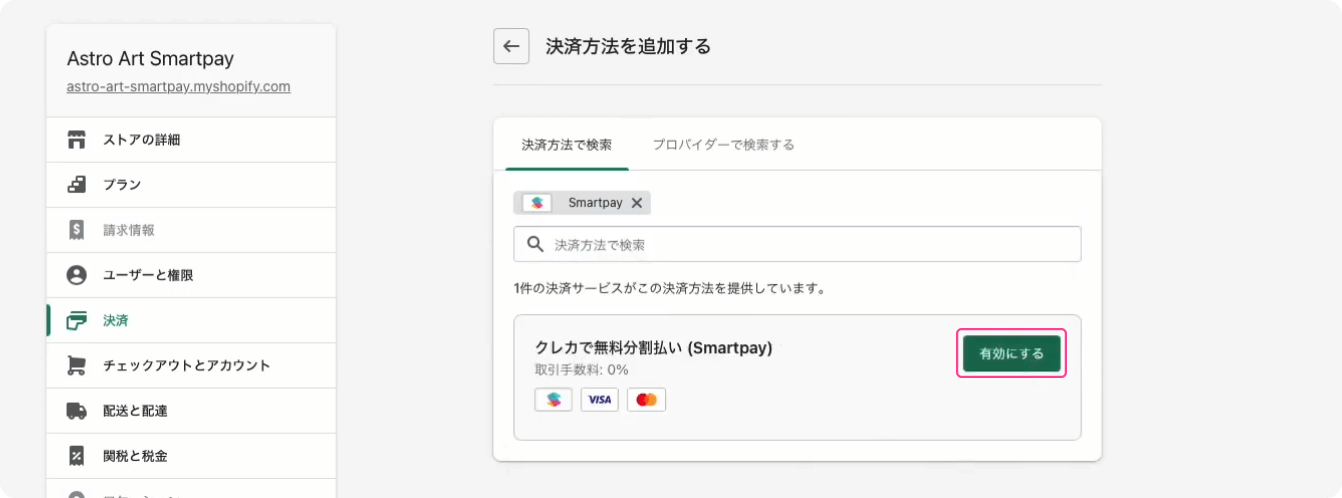Open ユーザーと権限 settings section
This screenshot has width=1342, height=498.
(x=191, y=275)
